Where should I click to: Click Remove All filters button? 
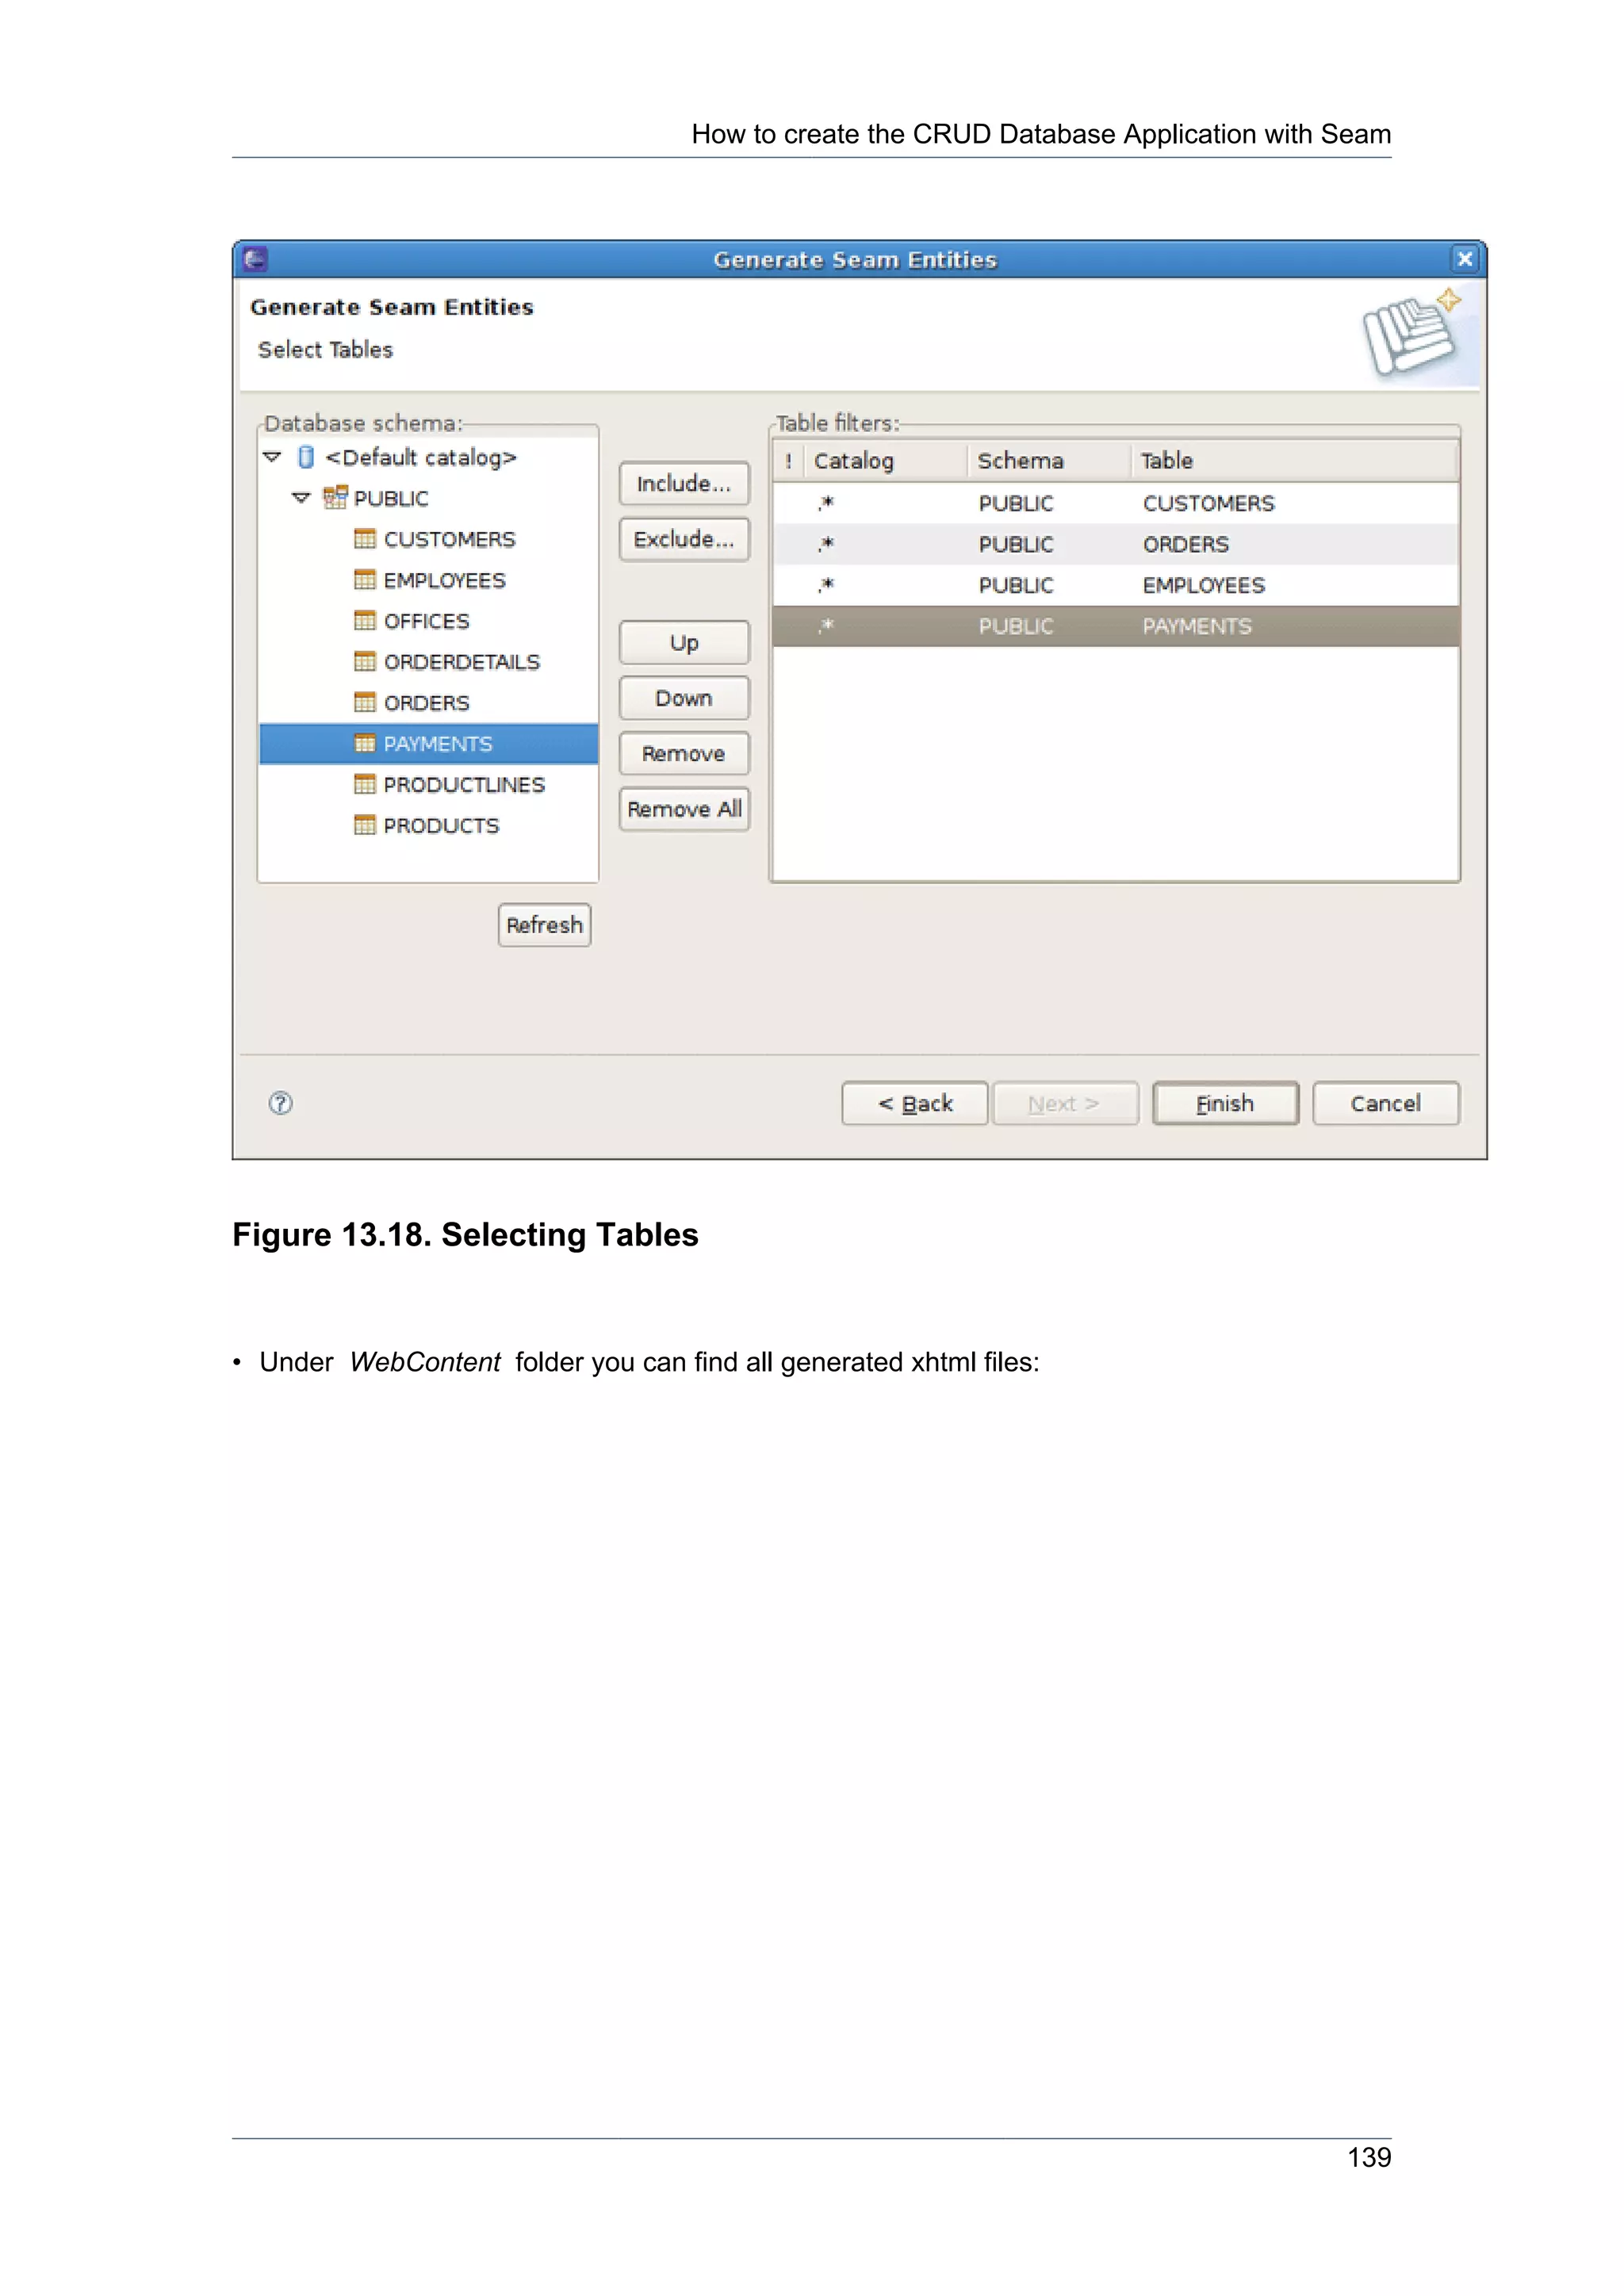pyautogui.click(x=684, y=809)
